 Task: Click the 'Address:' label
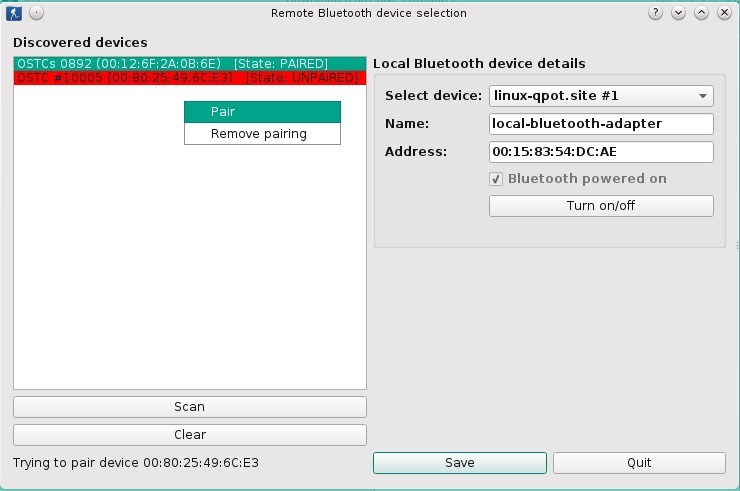click(416, 152)
